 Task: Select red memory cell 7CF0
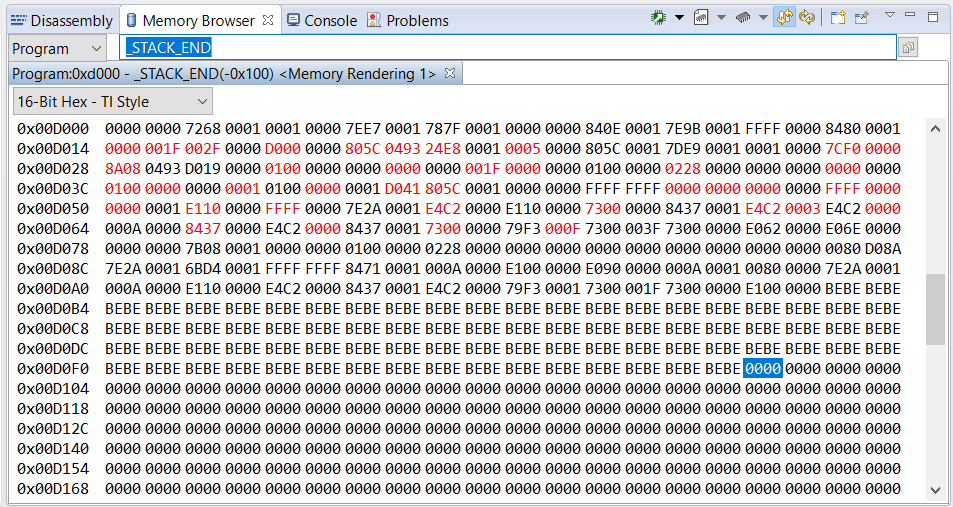(x=843, y=149)
